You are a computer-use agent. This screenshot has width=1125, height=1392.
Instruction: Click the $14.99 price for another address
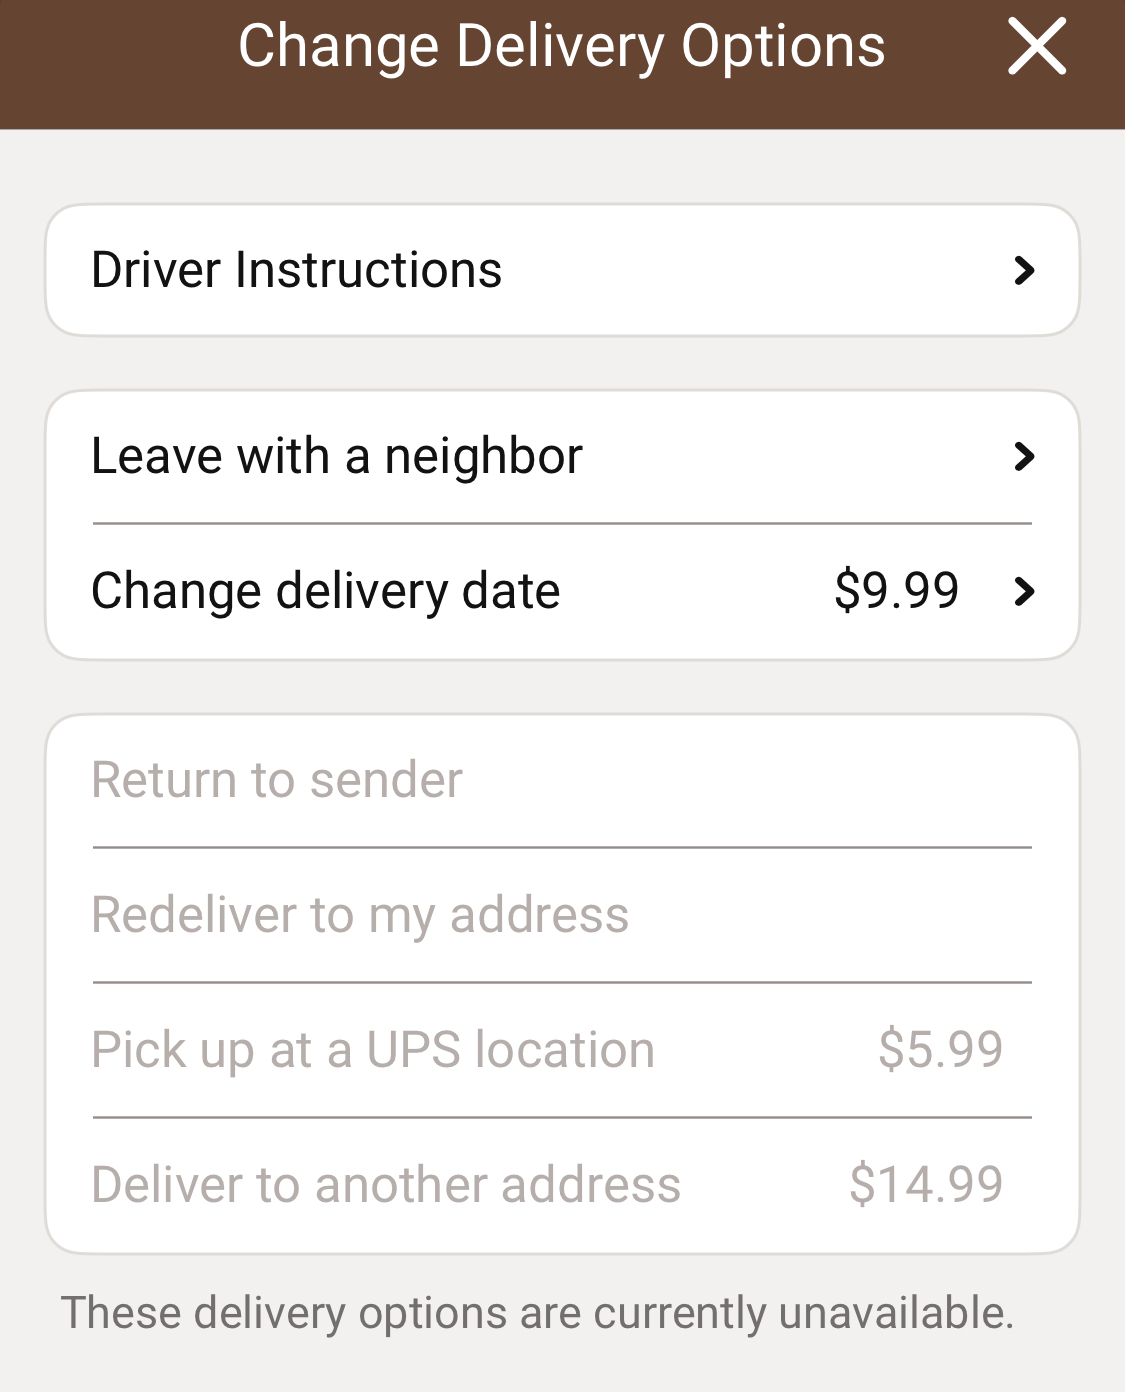point(926,1185)
